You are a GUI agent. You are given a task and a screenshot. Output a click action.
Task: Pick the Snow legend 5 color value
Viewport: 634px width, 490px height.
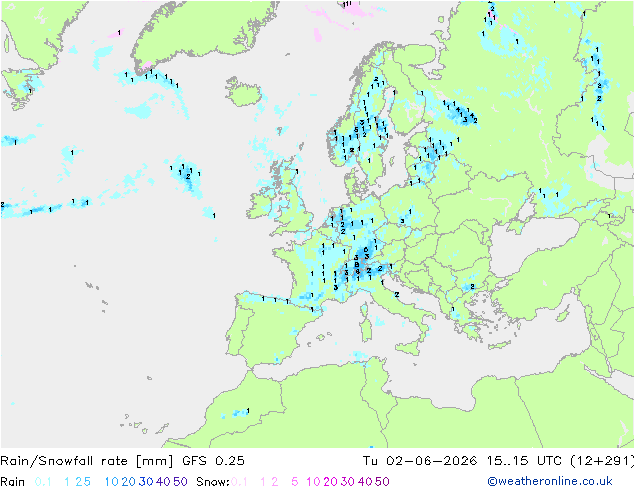295,482
